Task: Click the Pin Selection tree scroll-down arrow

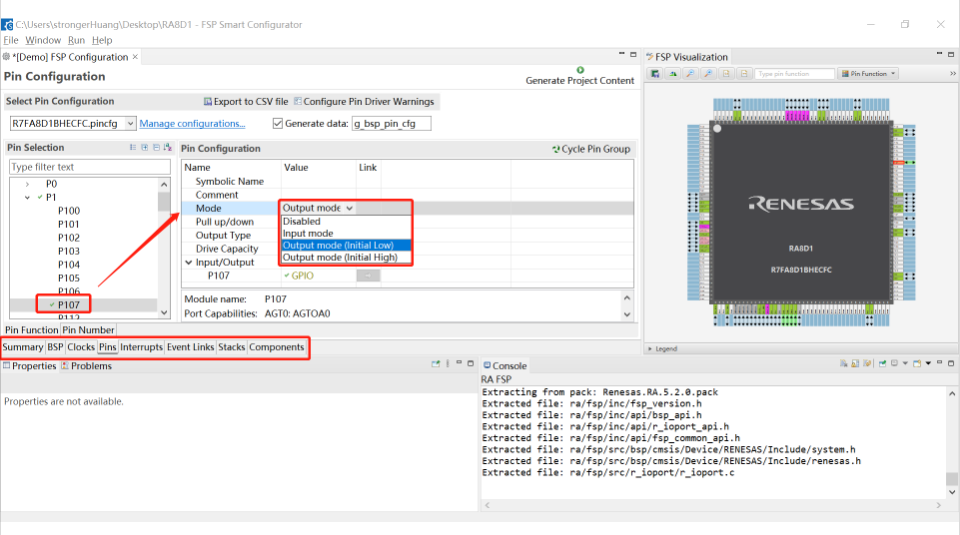Action: point(163,312)
